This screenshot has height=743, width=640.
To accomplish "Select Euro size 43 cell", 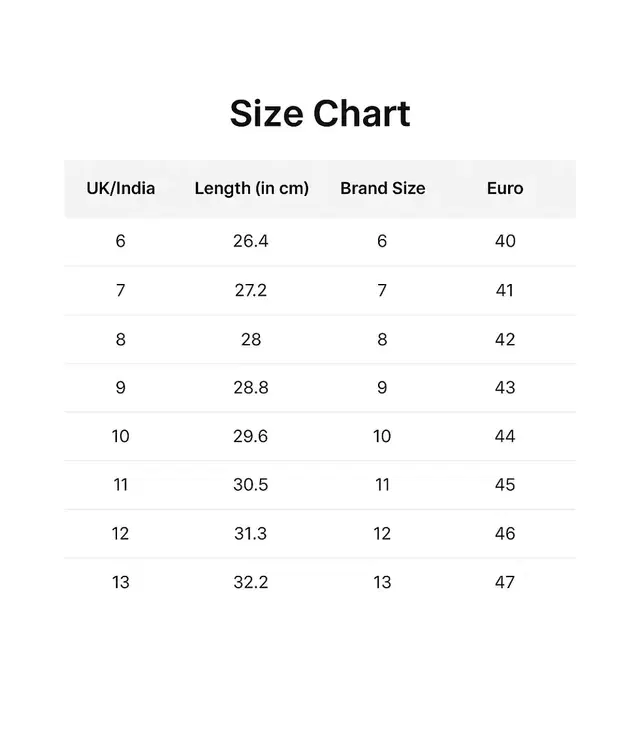I will [x=505, y=387].
